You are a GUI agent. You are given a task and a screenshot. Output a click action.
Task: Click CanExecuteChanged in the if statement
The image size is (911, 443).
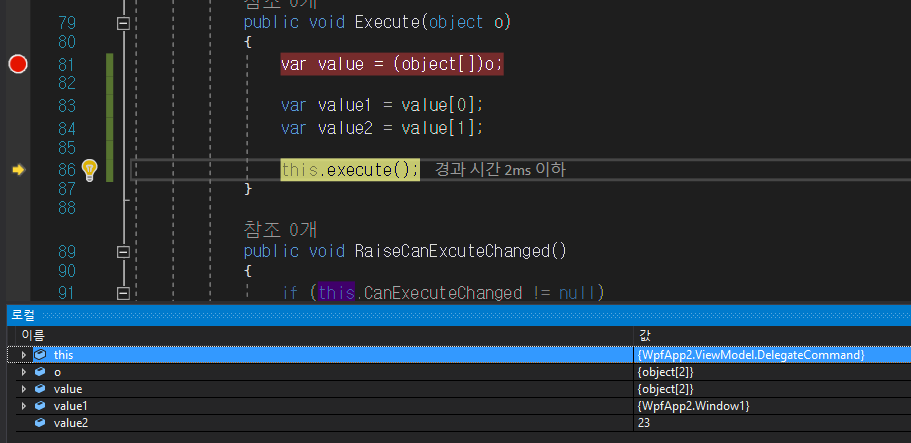[x=442, y=292]
